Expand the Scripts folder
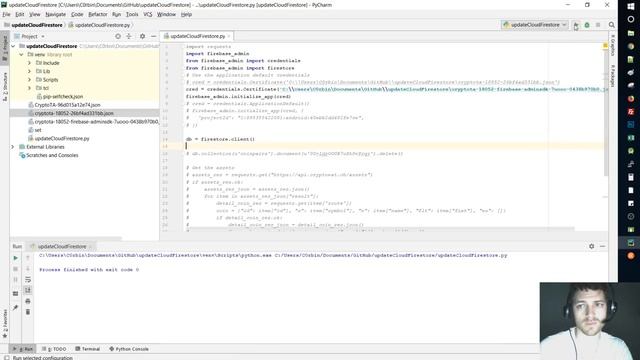 pos(29,80)
